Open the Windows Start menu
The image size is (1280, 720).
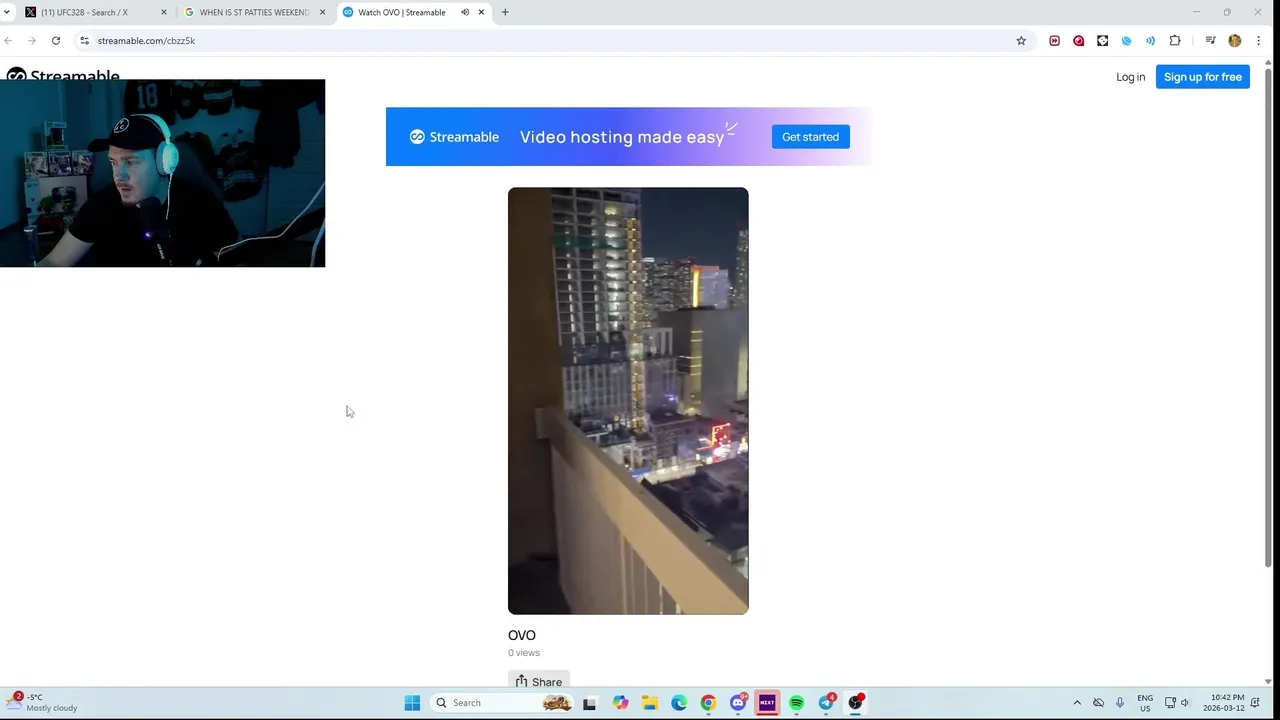412,703
